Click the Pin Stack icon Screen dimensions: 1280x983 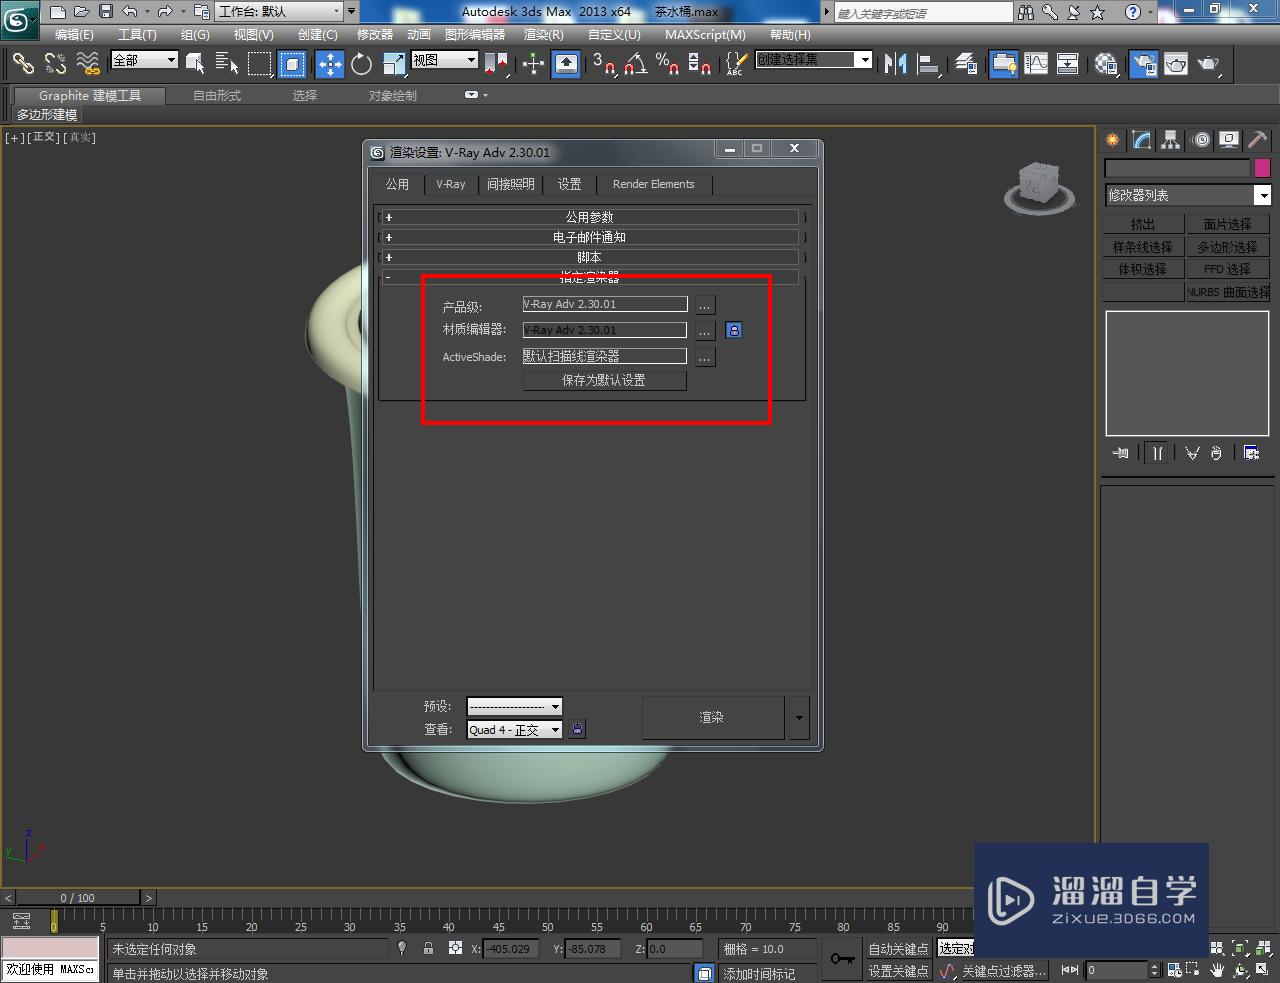[x=1121, y=453]
